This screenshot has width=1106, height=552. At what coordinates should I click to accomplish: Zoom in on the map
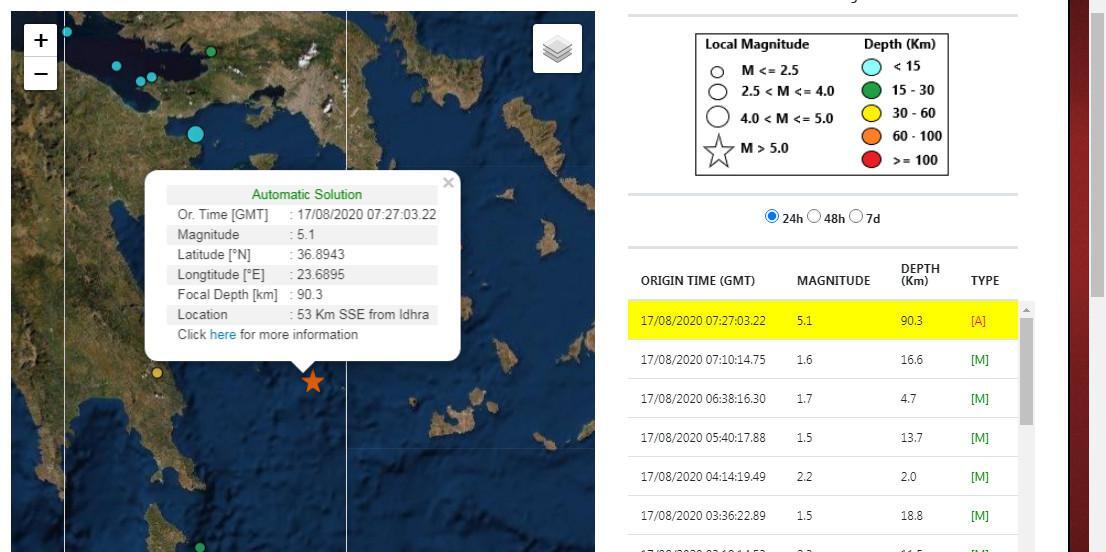[x=40, y=40]
